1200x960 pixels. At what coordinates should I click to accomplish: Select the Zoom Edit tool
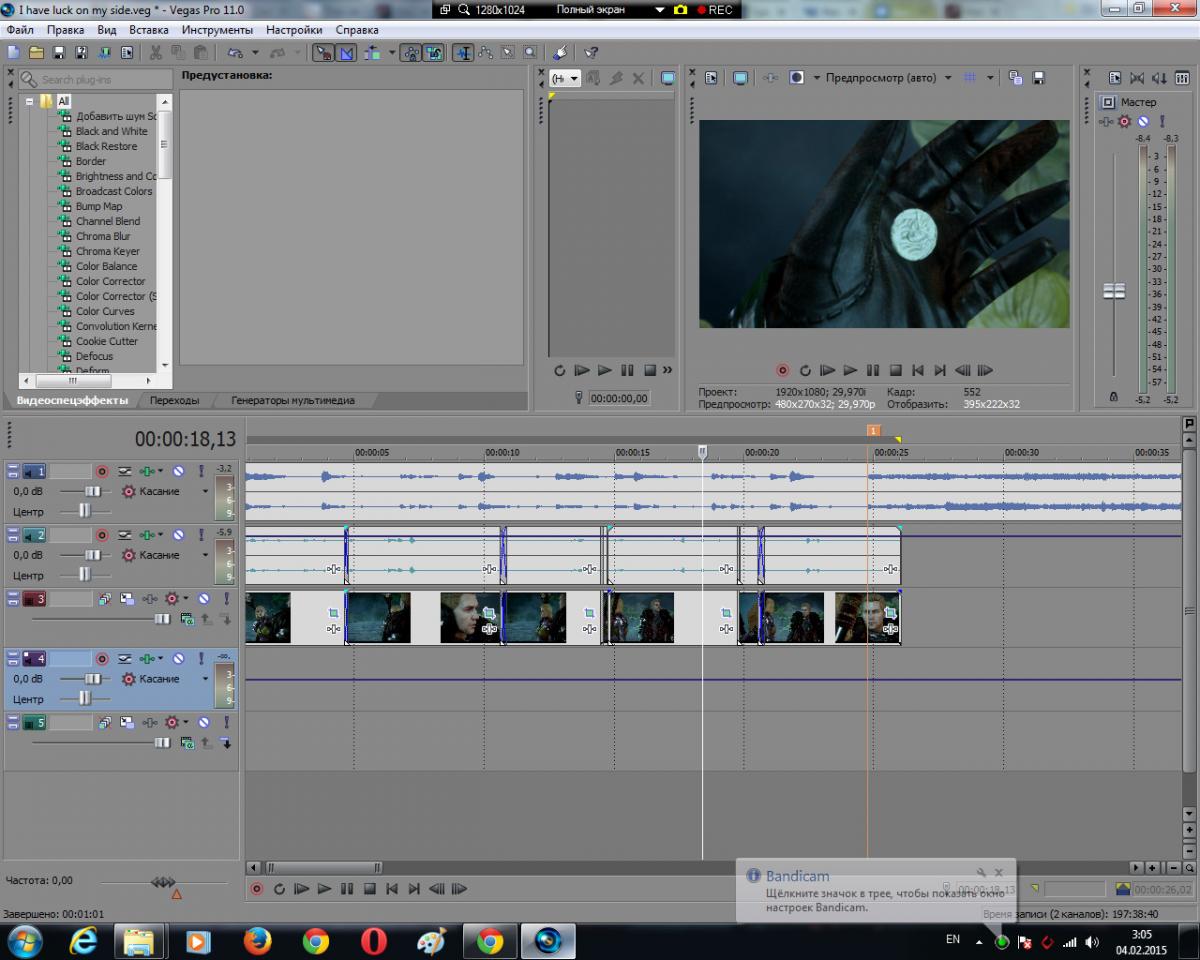point(529,52)
